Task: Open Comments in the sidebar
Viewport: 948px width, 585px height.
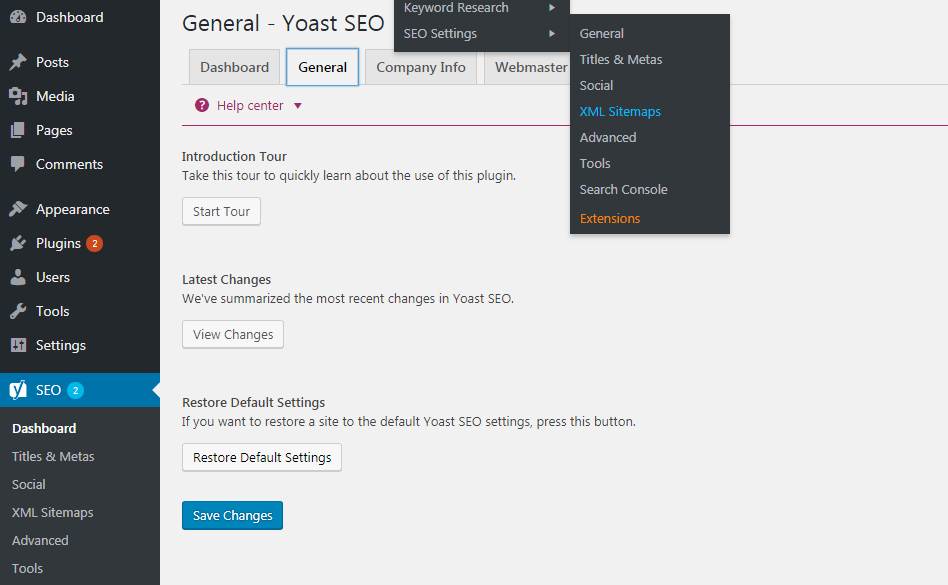Action: [80, 164]
